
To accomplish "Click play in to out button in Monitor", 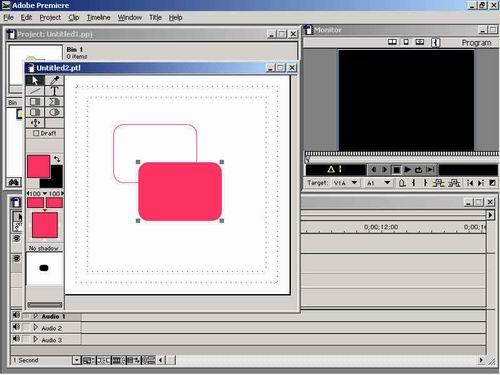I will tap(430, 170).
